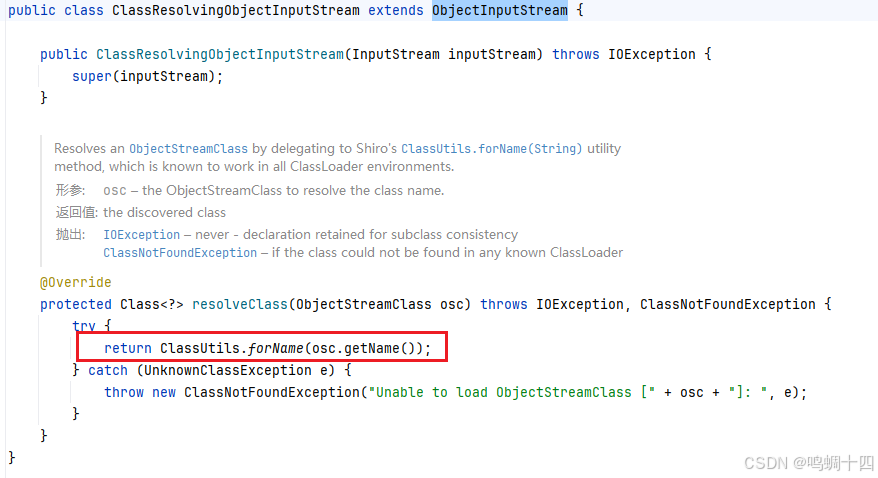Click IOException in the constructor throws clause

click(x=652, y=54)
